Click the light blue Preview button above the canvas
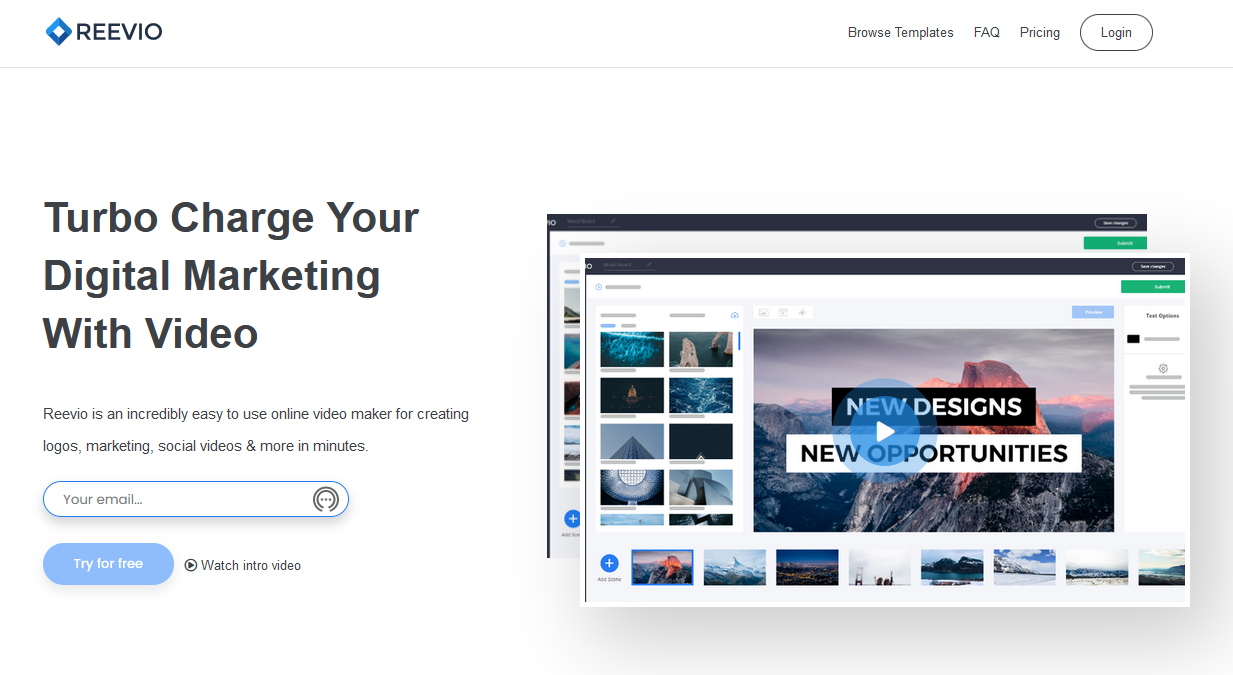The image size is (1233, 675). coord(1092,312)
